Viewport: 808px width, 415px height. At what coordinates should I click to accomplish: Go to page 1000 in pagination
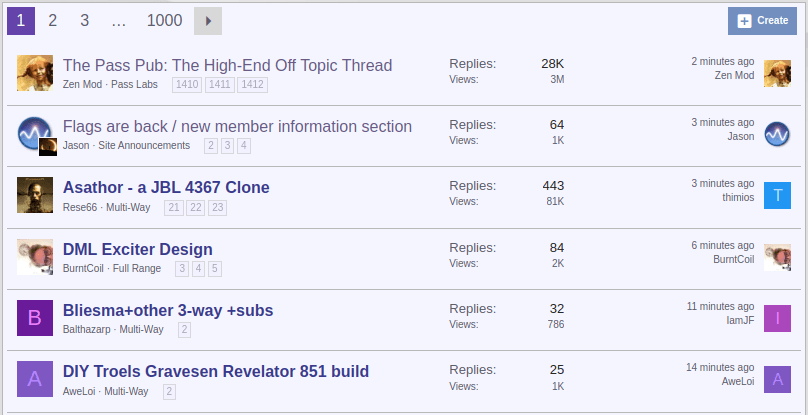(164, 21)
